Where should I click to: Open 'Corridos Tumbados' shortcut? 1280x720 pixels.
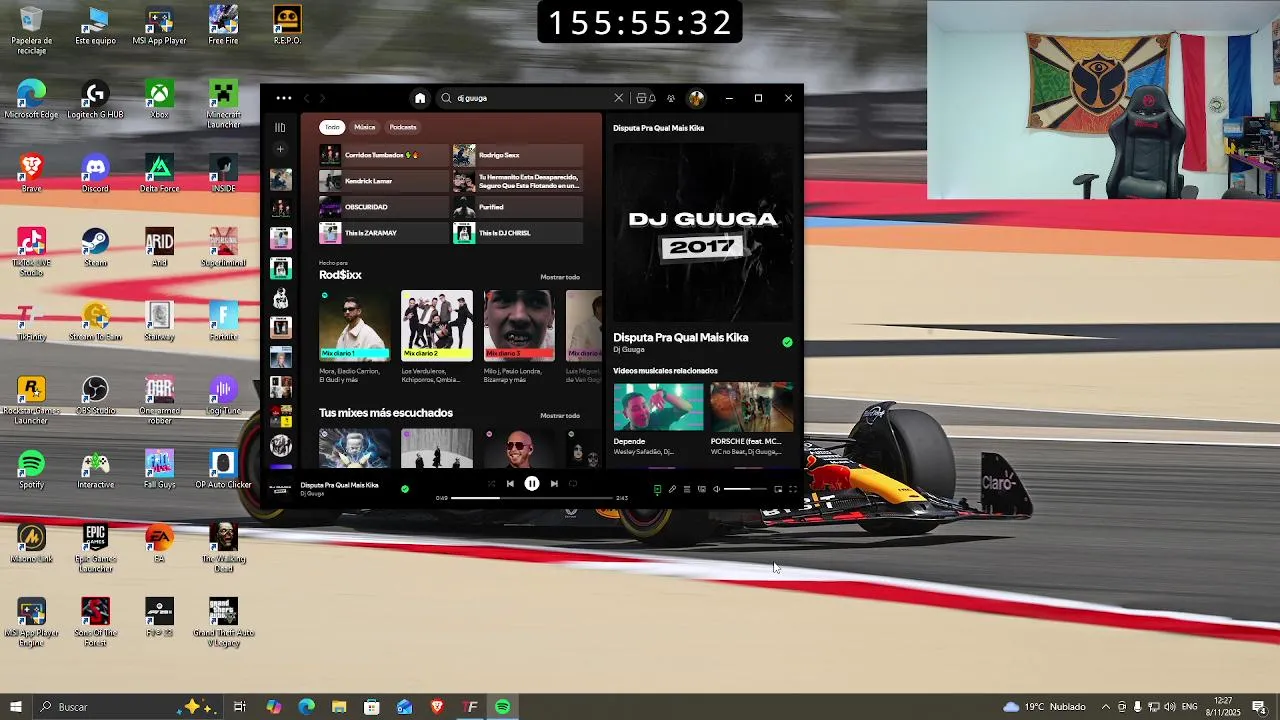coord(384,155)
